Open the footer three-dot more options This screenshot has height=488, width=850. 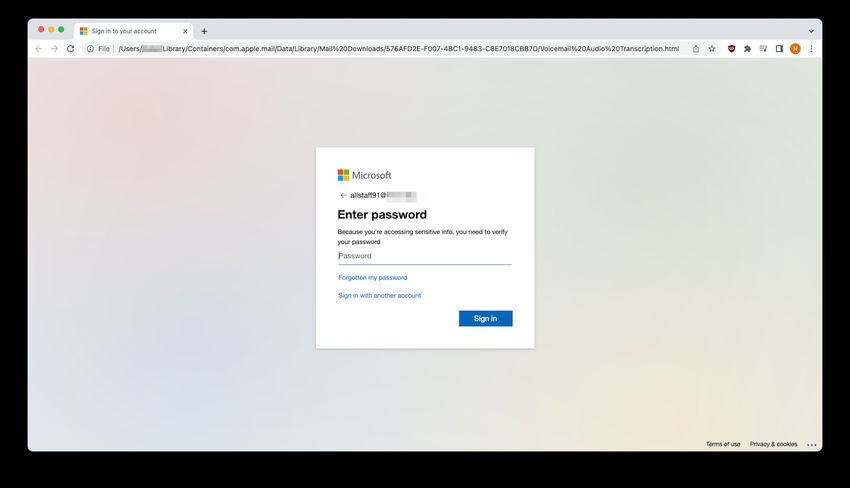coord(812,445)
